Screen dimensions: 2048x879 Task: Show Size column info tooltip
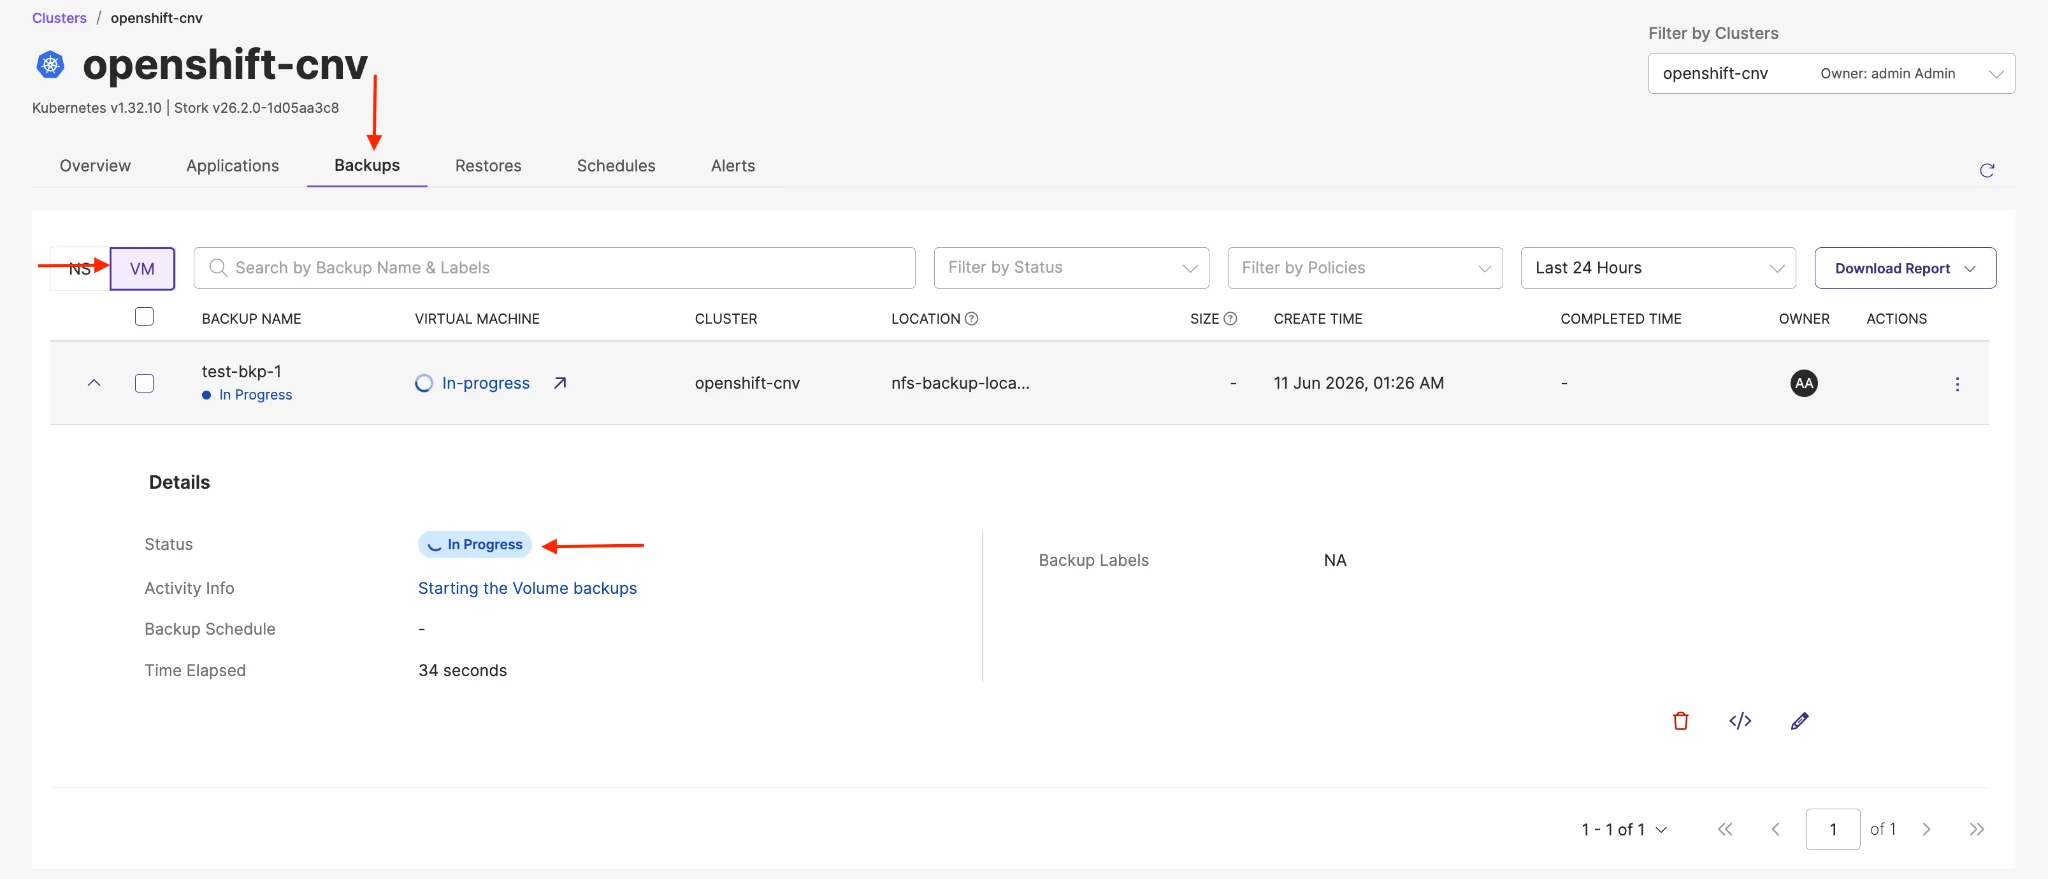pyautogui.click(x=1230, y=319)
